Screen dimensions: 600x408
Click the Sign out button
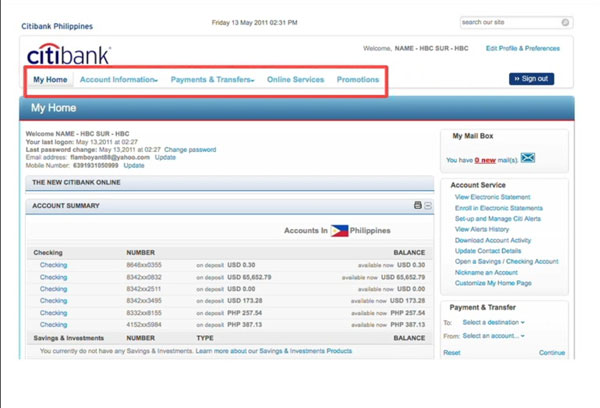coord(531,79)
